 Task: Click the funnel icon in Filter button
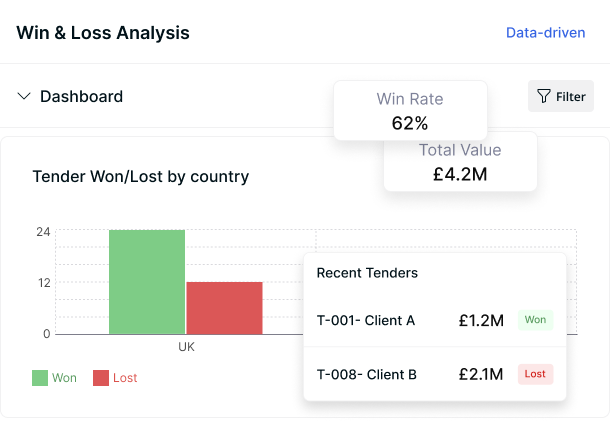[x=543, y=96]
